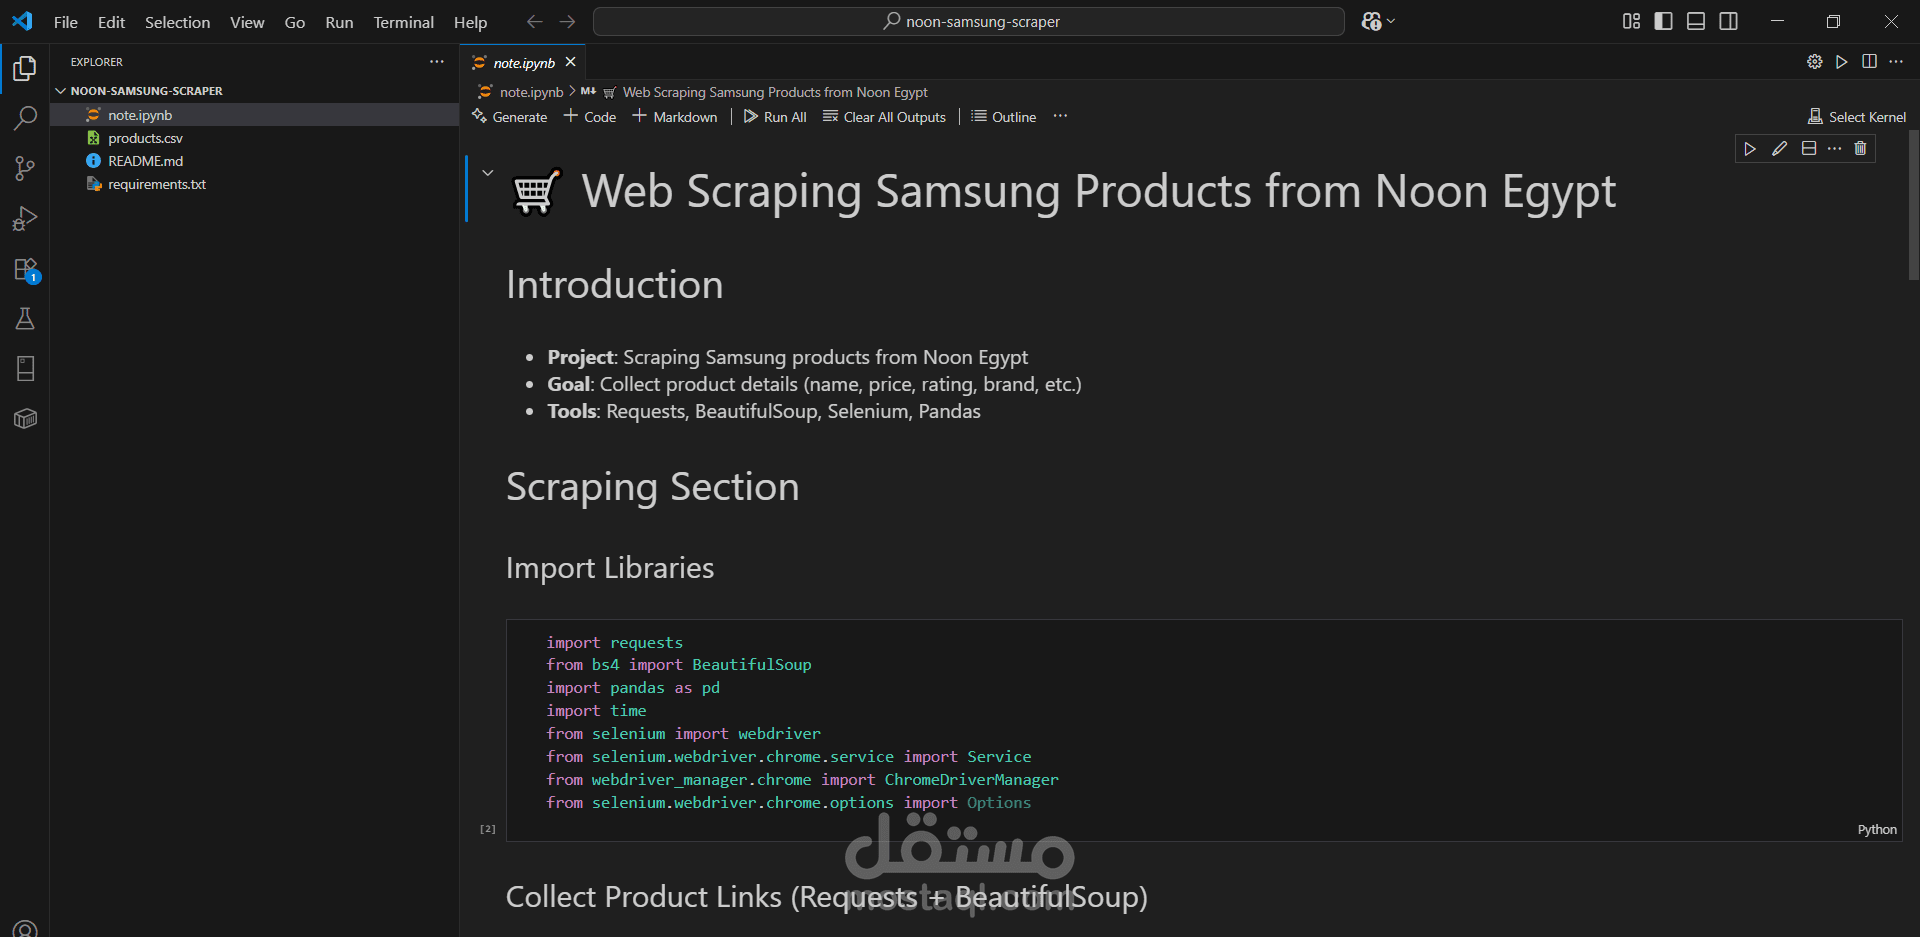Open the Accounts menu icon
The image size is (1920, 937).
25,928
